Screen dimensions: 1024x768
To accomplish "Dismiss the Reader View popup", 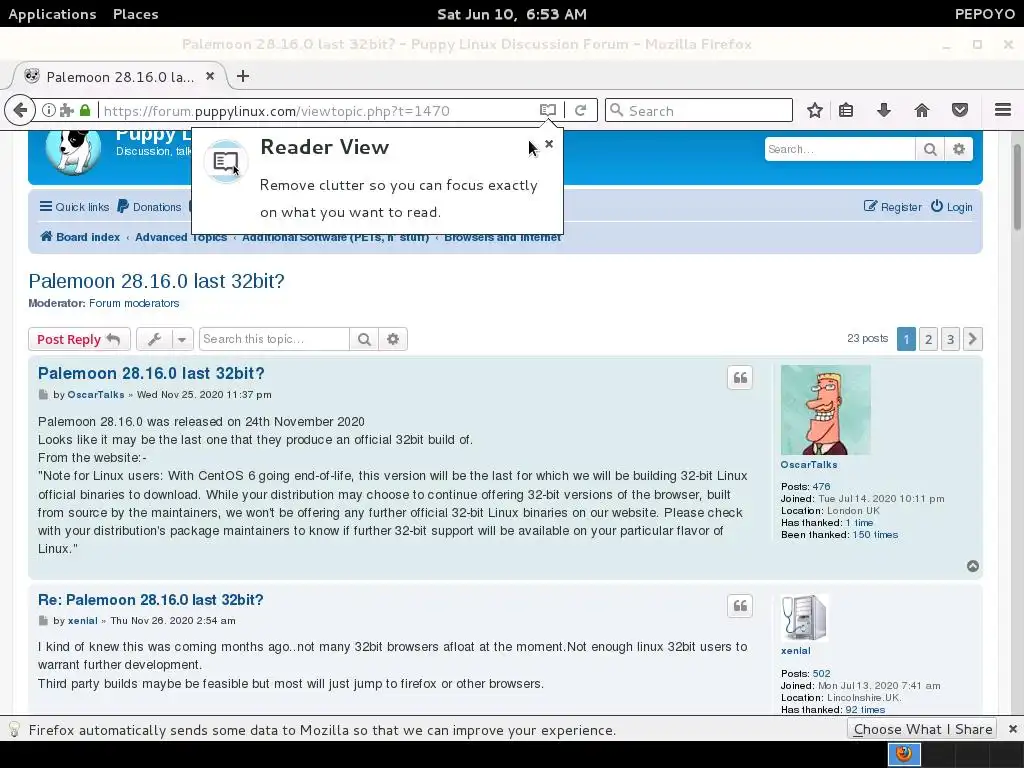I will pos(549,144).
